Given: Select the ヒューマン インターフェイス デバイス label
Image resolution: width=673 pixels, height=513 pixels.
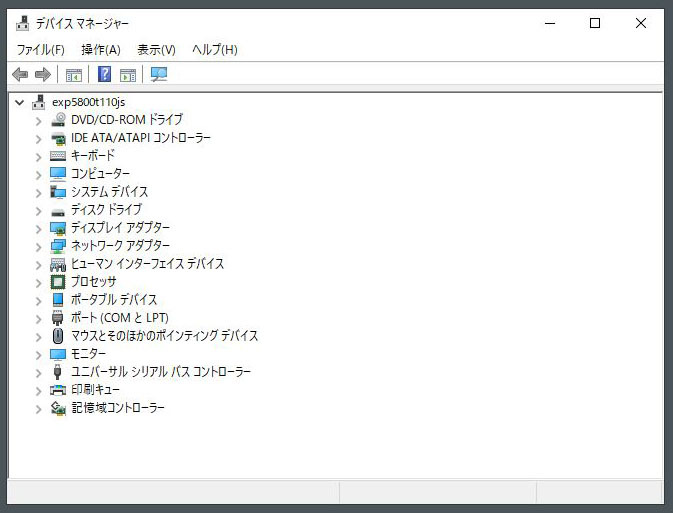Looking at the screenshot, I should pos(147,263).
